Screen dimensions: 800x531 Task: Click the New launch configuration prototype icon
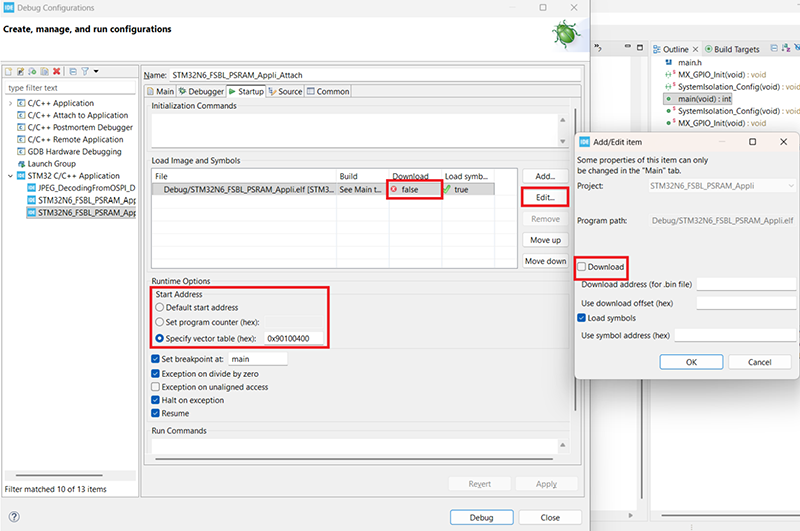(20, 72)
